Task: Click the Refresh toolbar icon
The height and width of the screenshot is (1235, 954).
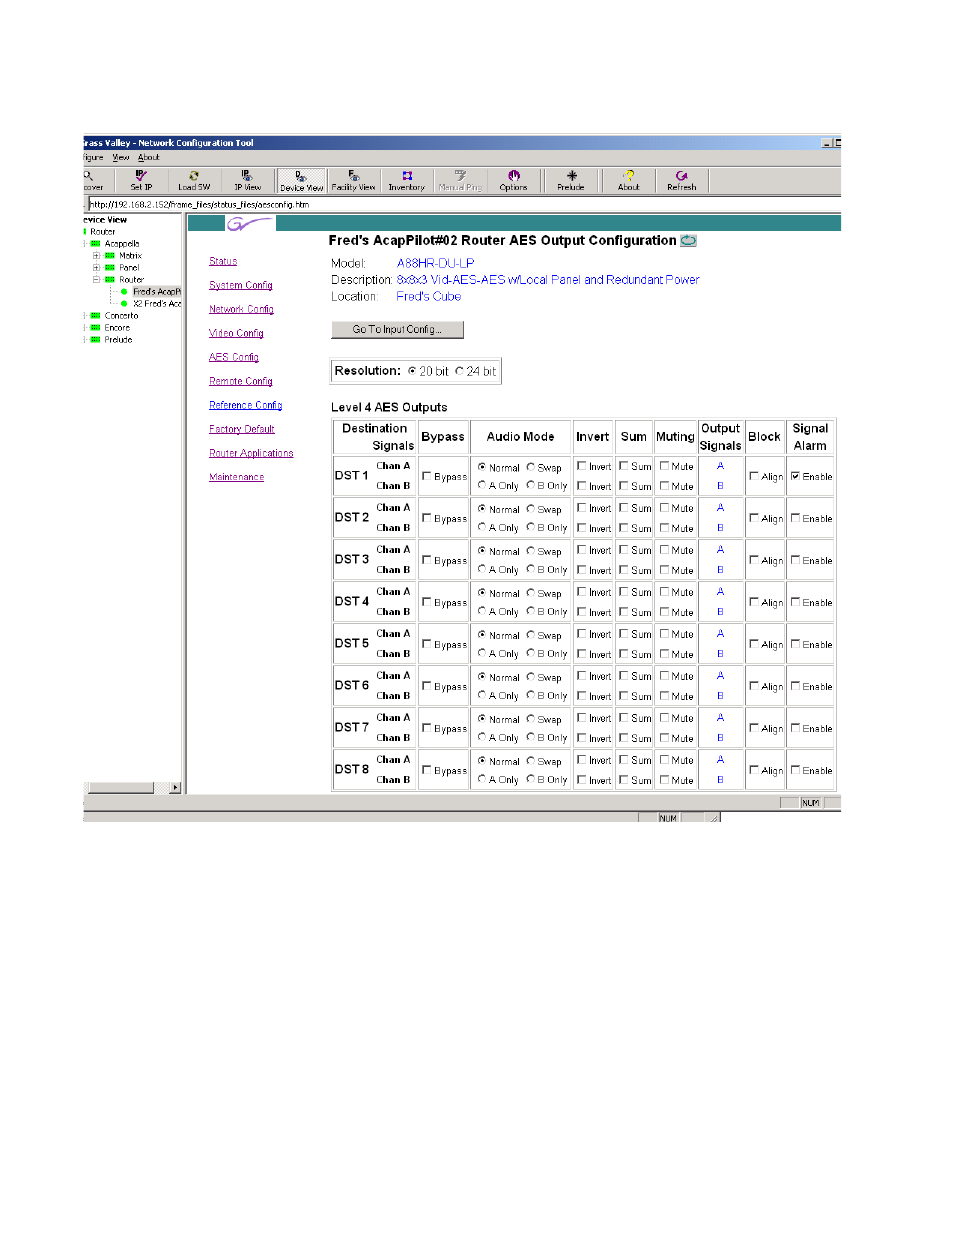Action: [681, 180]
